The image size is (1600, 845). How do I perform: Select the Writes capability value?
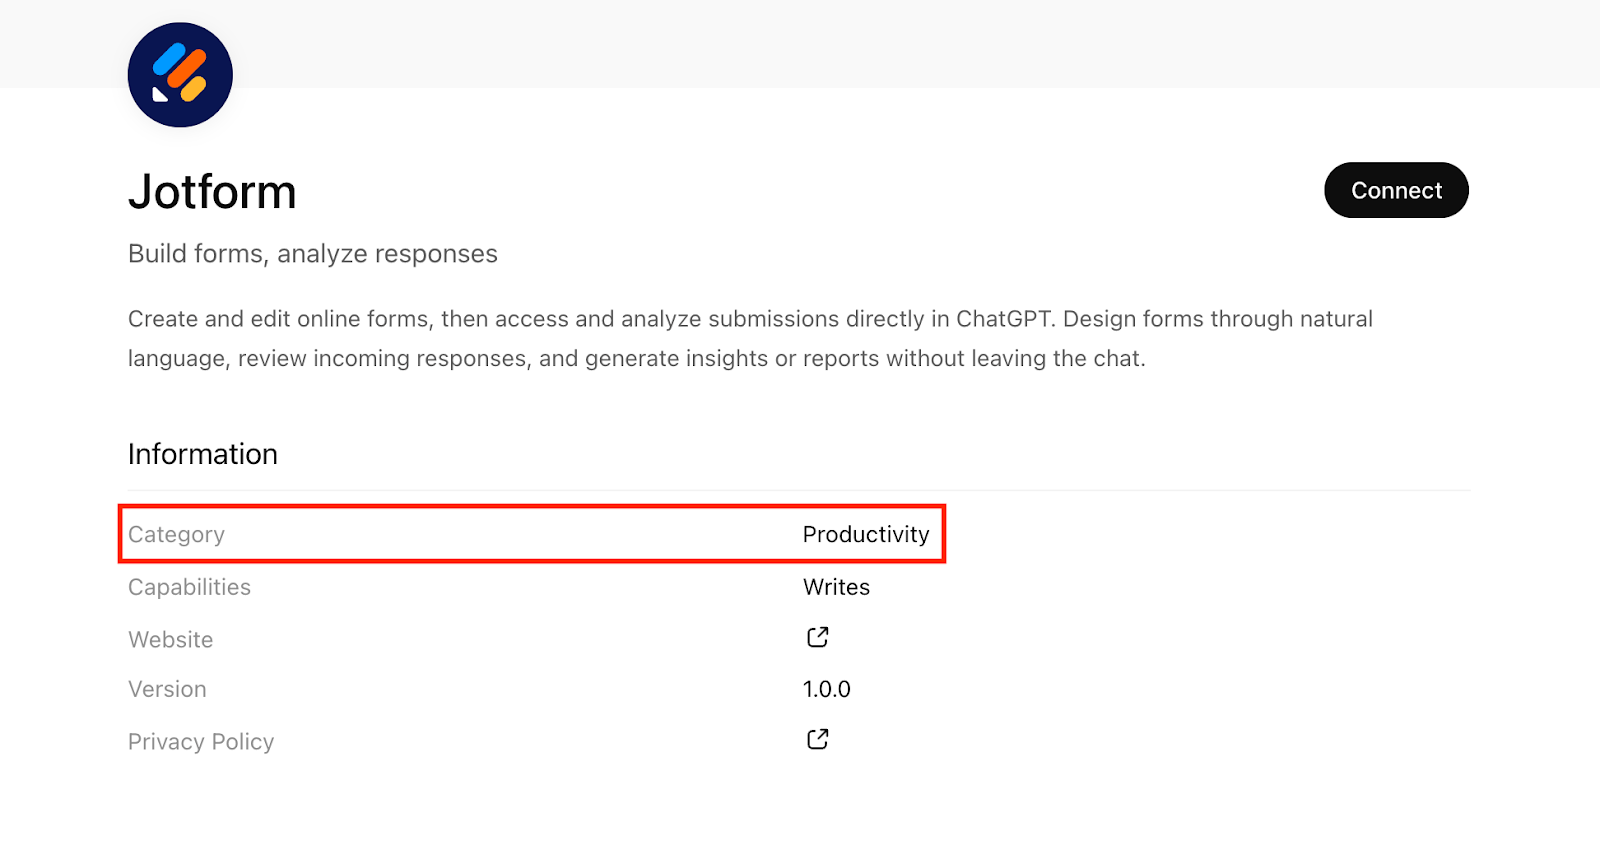click(x=836, y=587)
